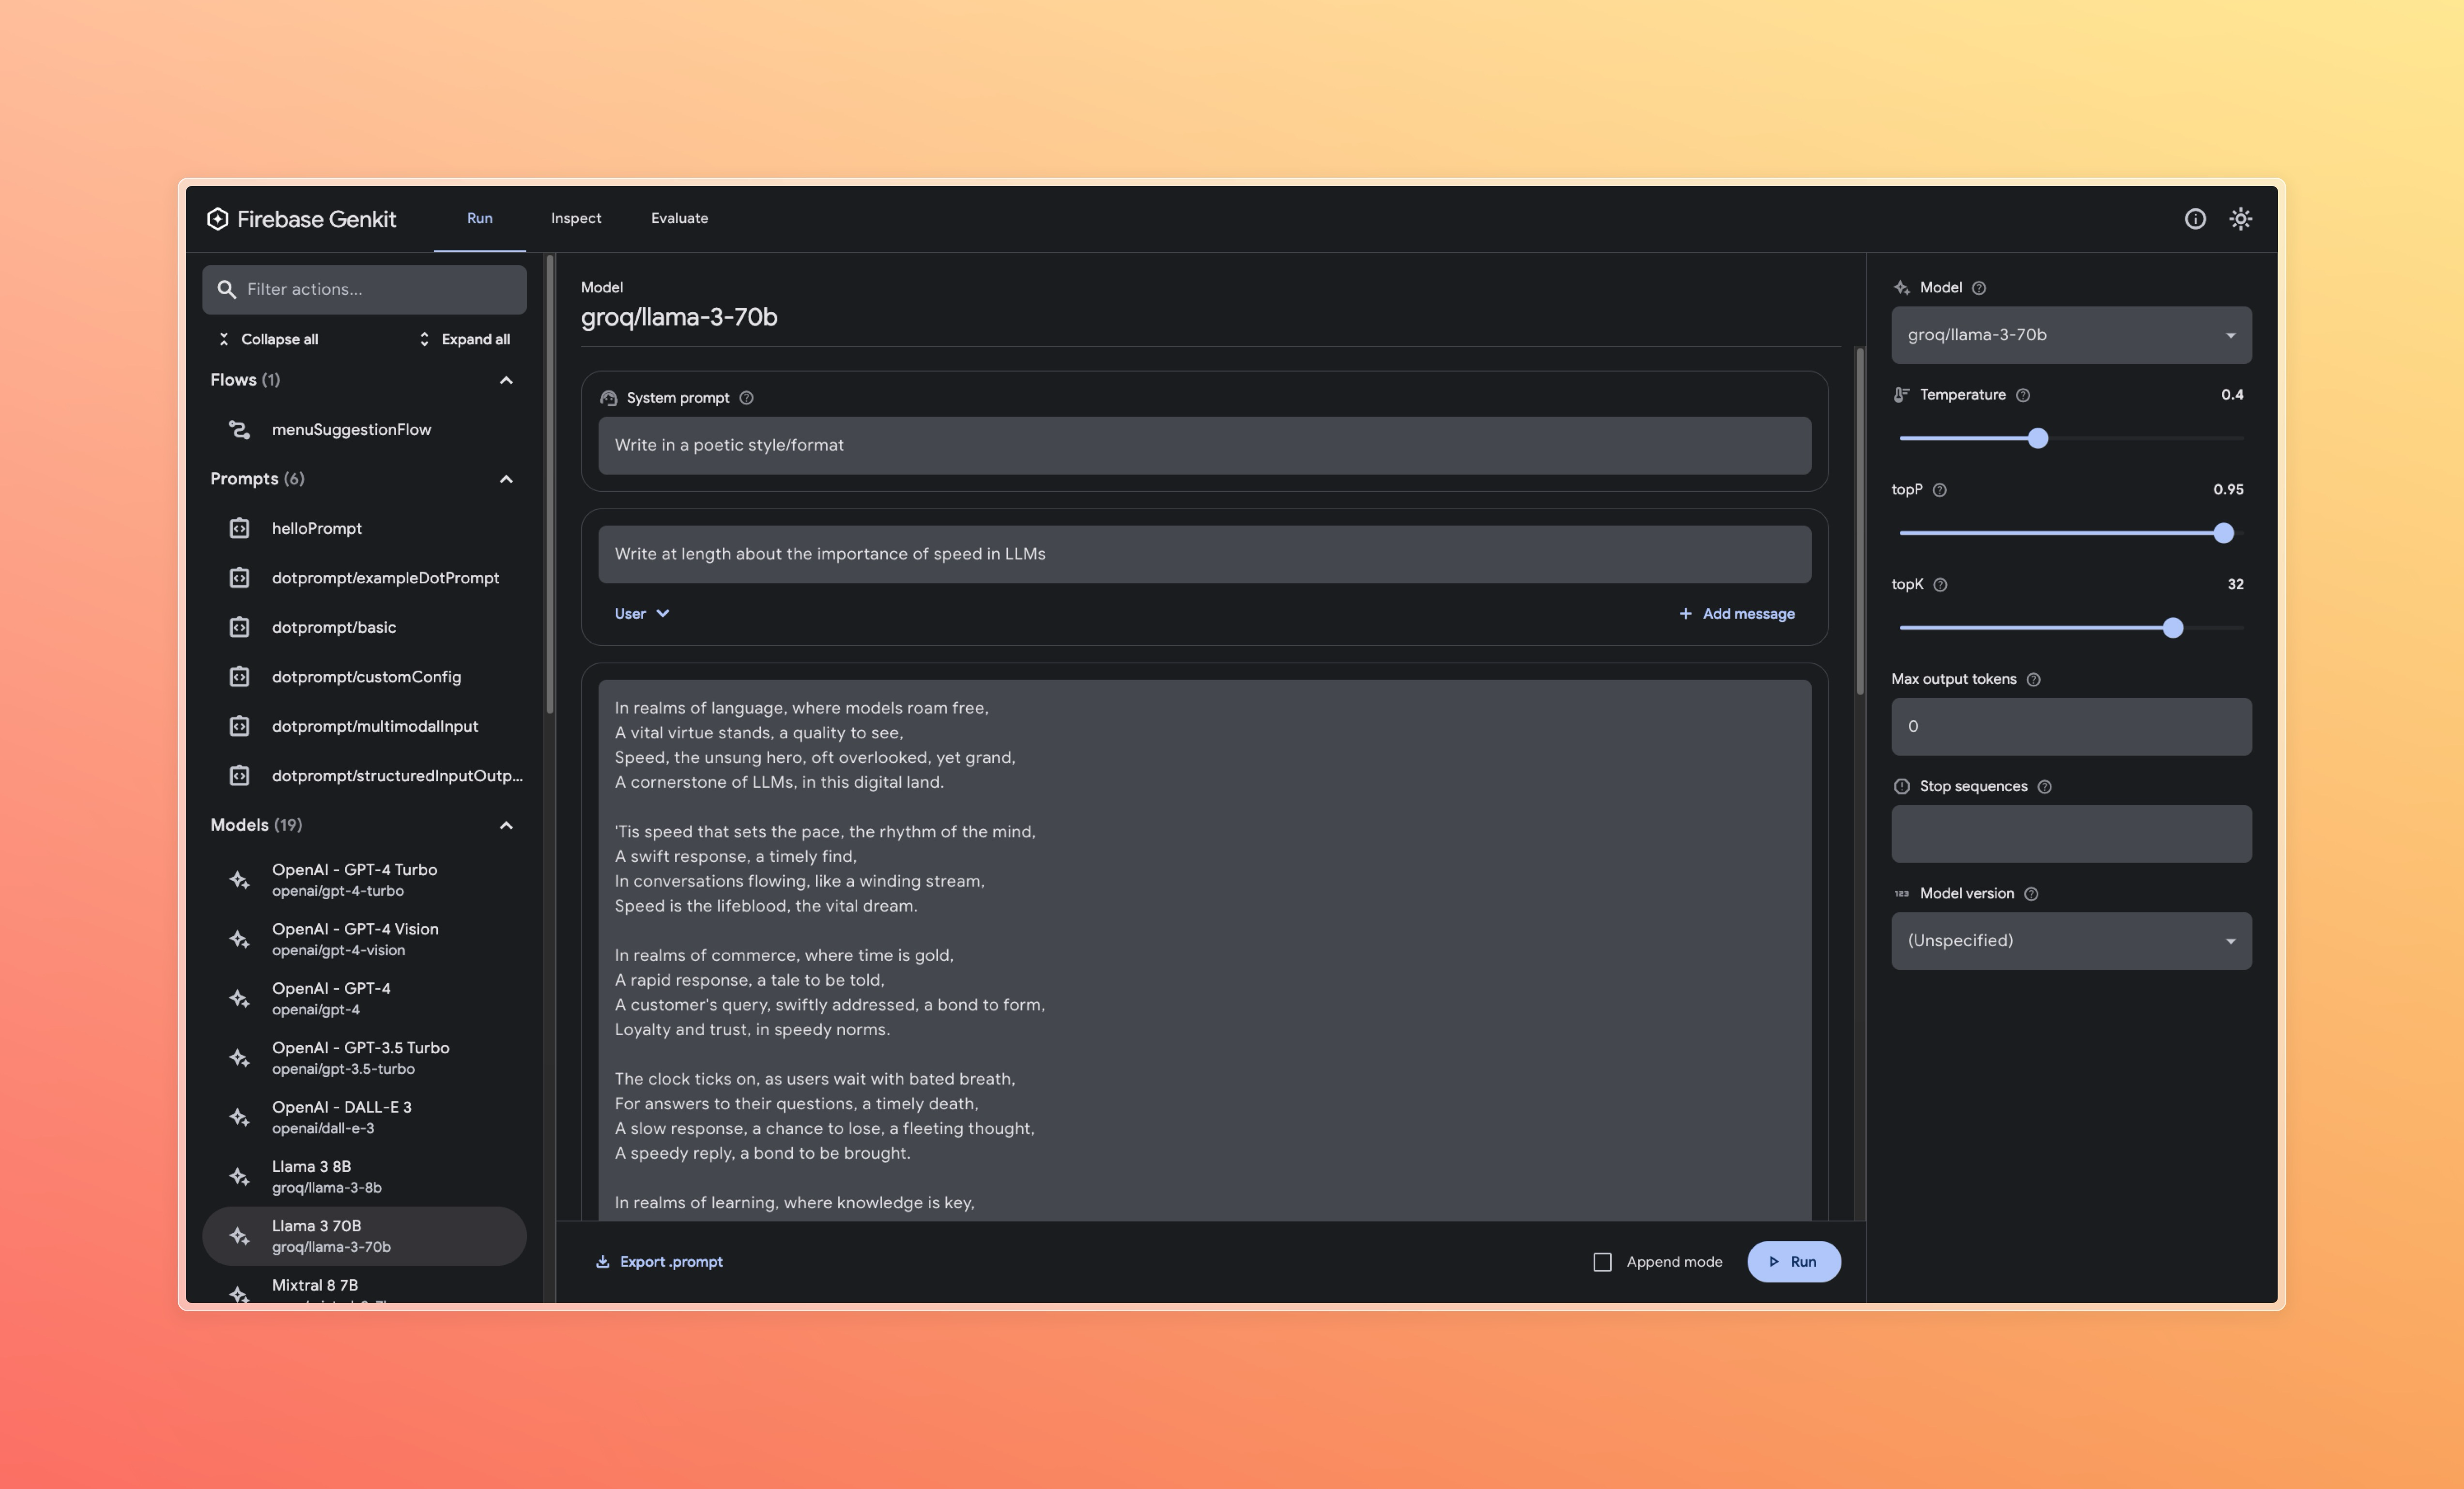Click the helloPrompt prompt icon

239,528
